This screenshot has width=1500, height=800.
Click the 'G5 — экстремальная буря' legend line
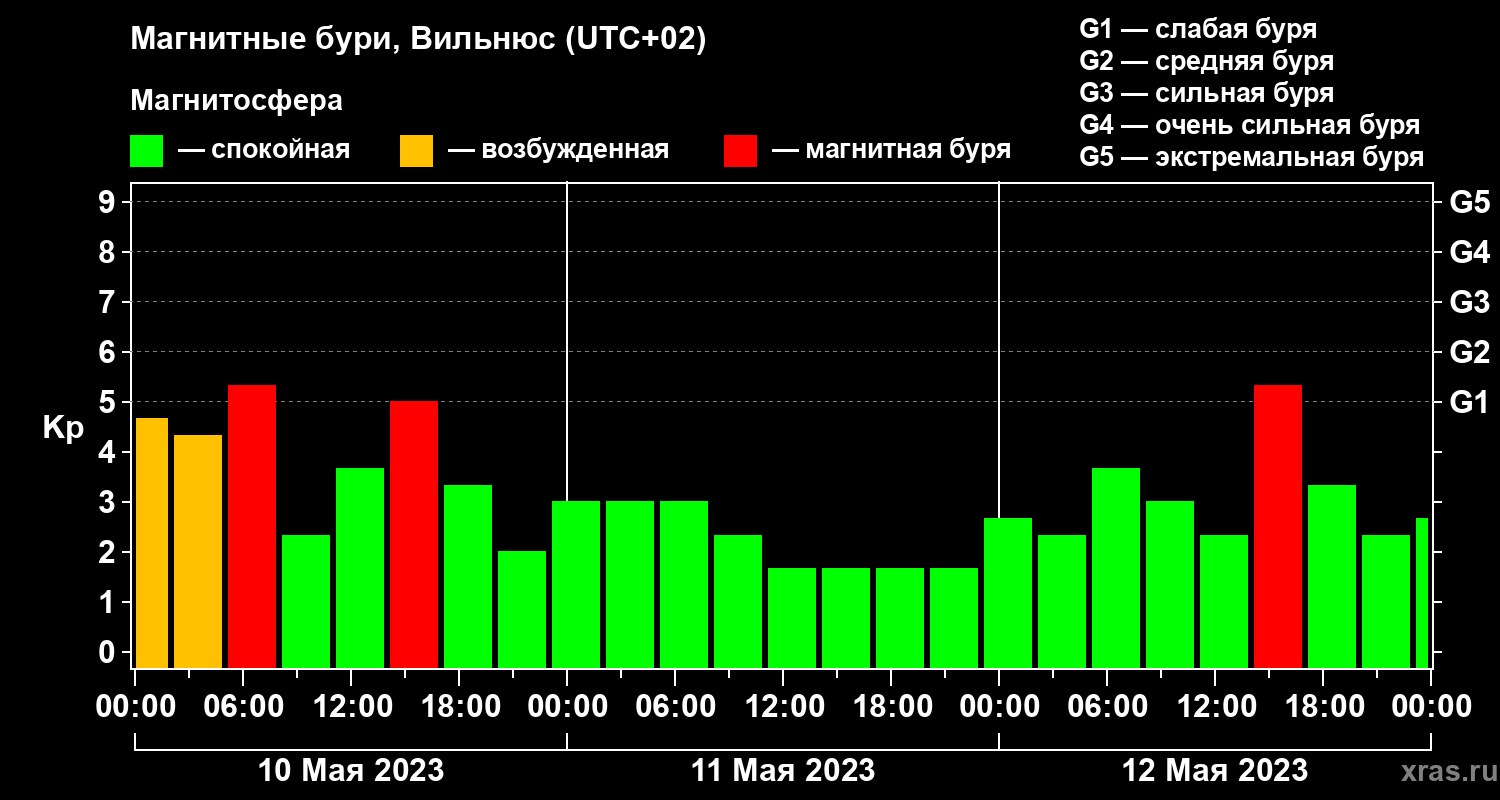1252,158
